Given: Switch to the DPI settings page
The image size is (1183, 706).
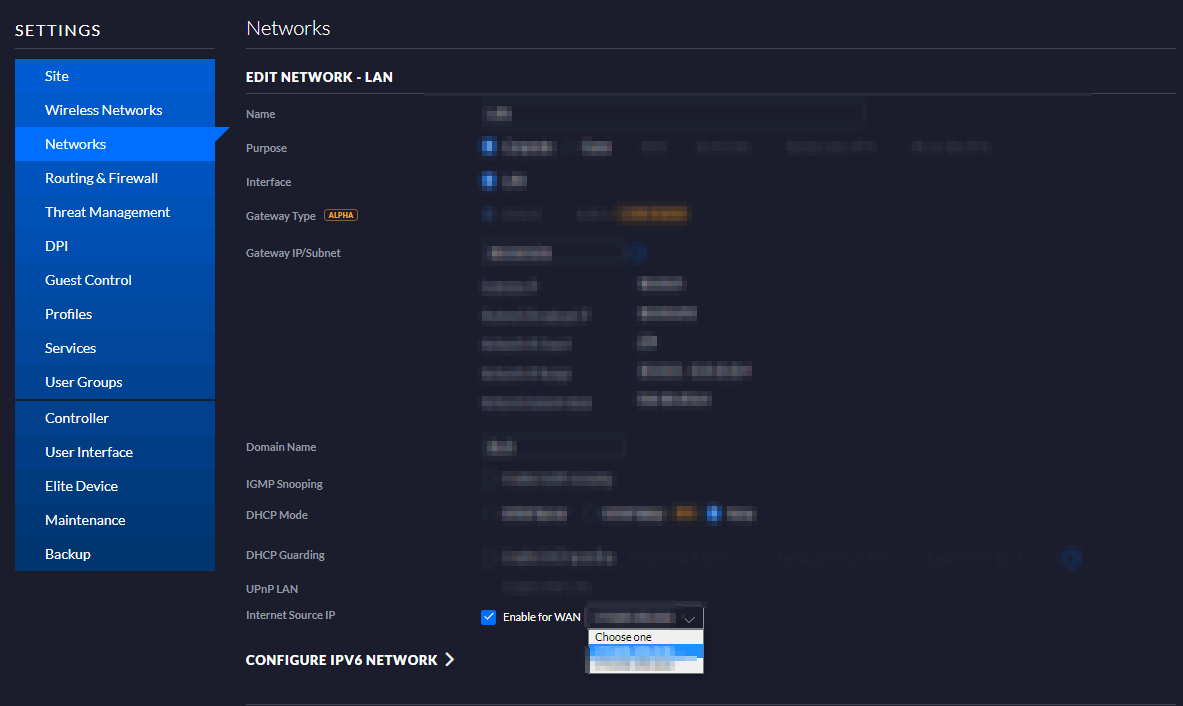Looking at the screenshot, I should click(56, 246).
